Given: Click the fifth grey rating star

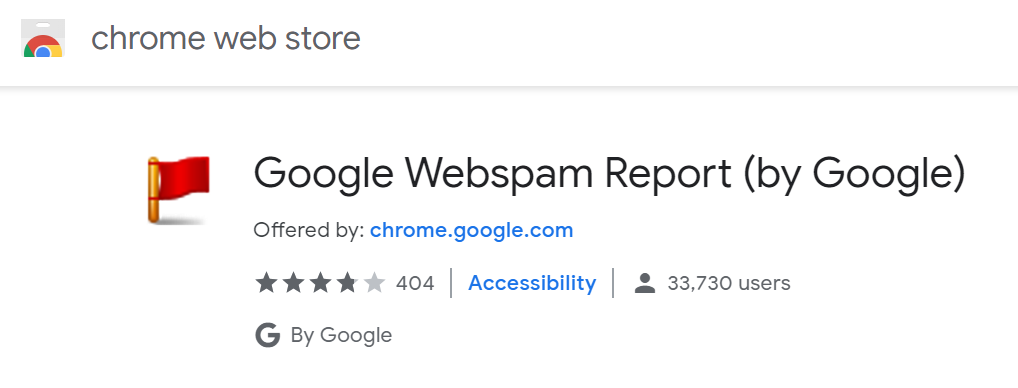Looking at the screenshot, I should pyautogui.click(x=375, y=283).
